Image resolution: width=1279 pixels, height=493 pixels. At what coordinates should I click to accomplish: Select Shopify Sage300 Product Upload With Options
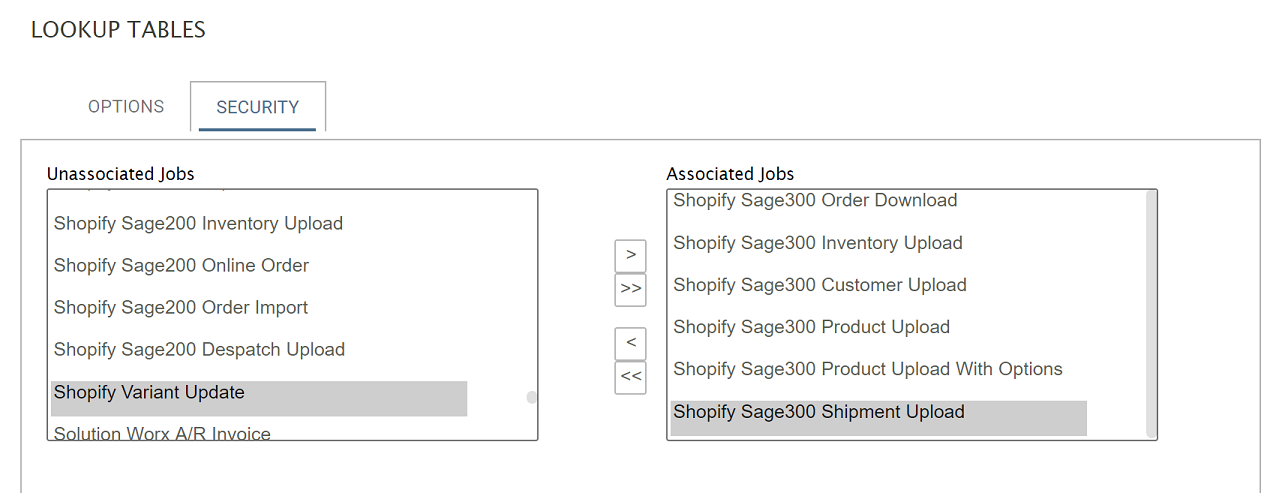click(x=867, y=369)
